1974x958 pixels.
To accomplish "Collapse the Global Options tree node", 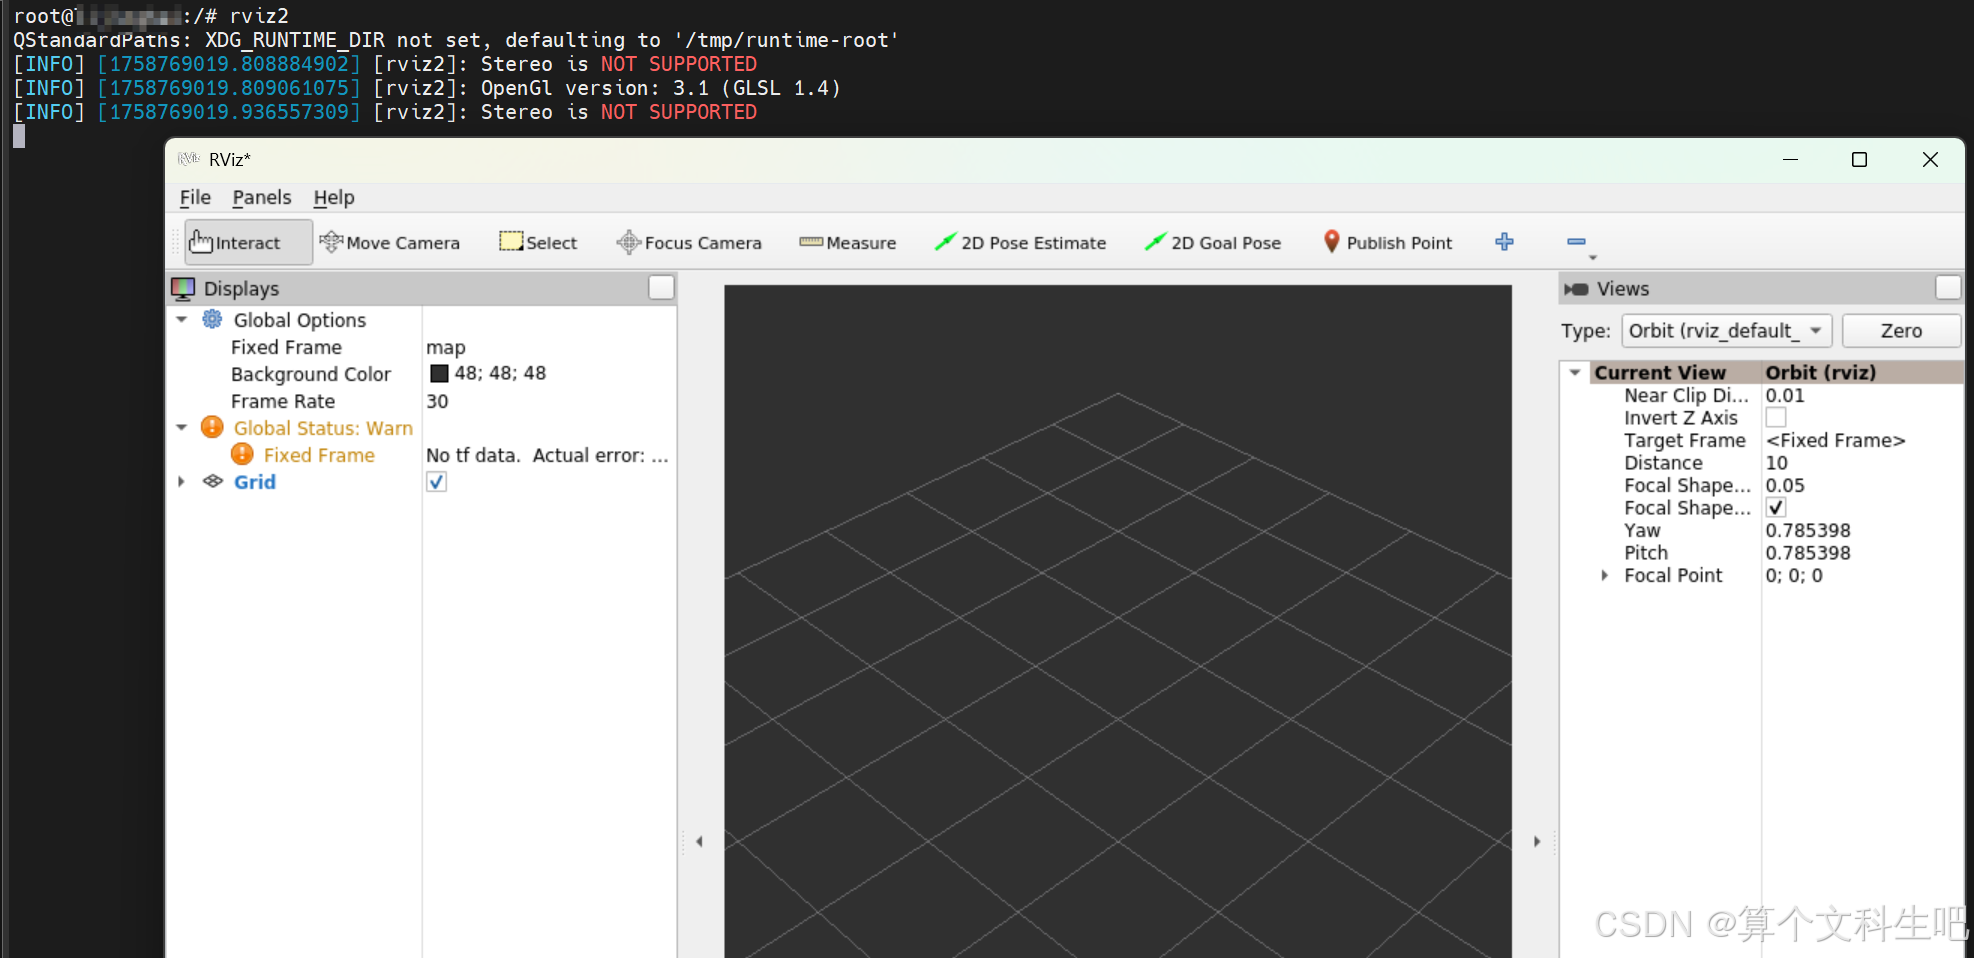I will [182, 320].
